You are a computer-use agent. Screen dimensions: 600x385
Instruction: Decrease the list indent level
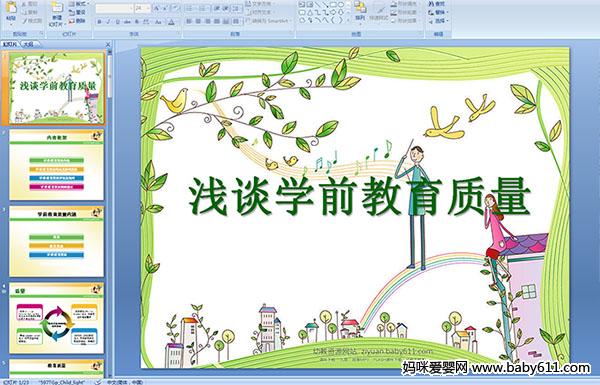tap(217, 8)
